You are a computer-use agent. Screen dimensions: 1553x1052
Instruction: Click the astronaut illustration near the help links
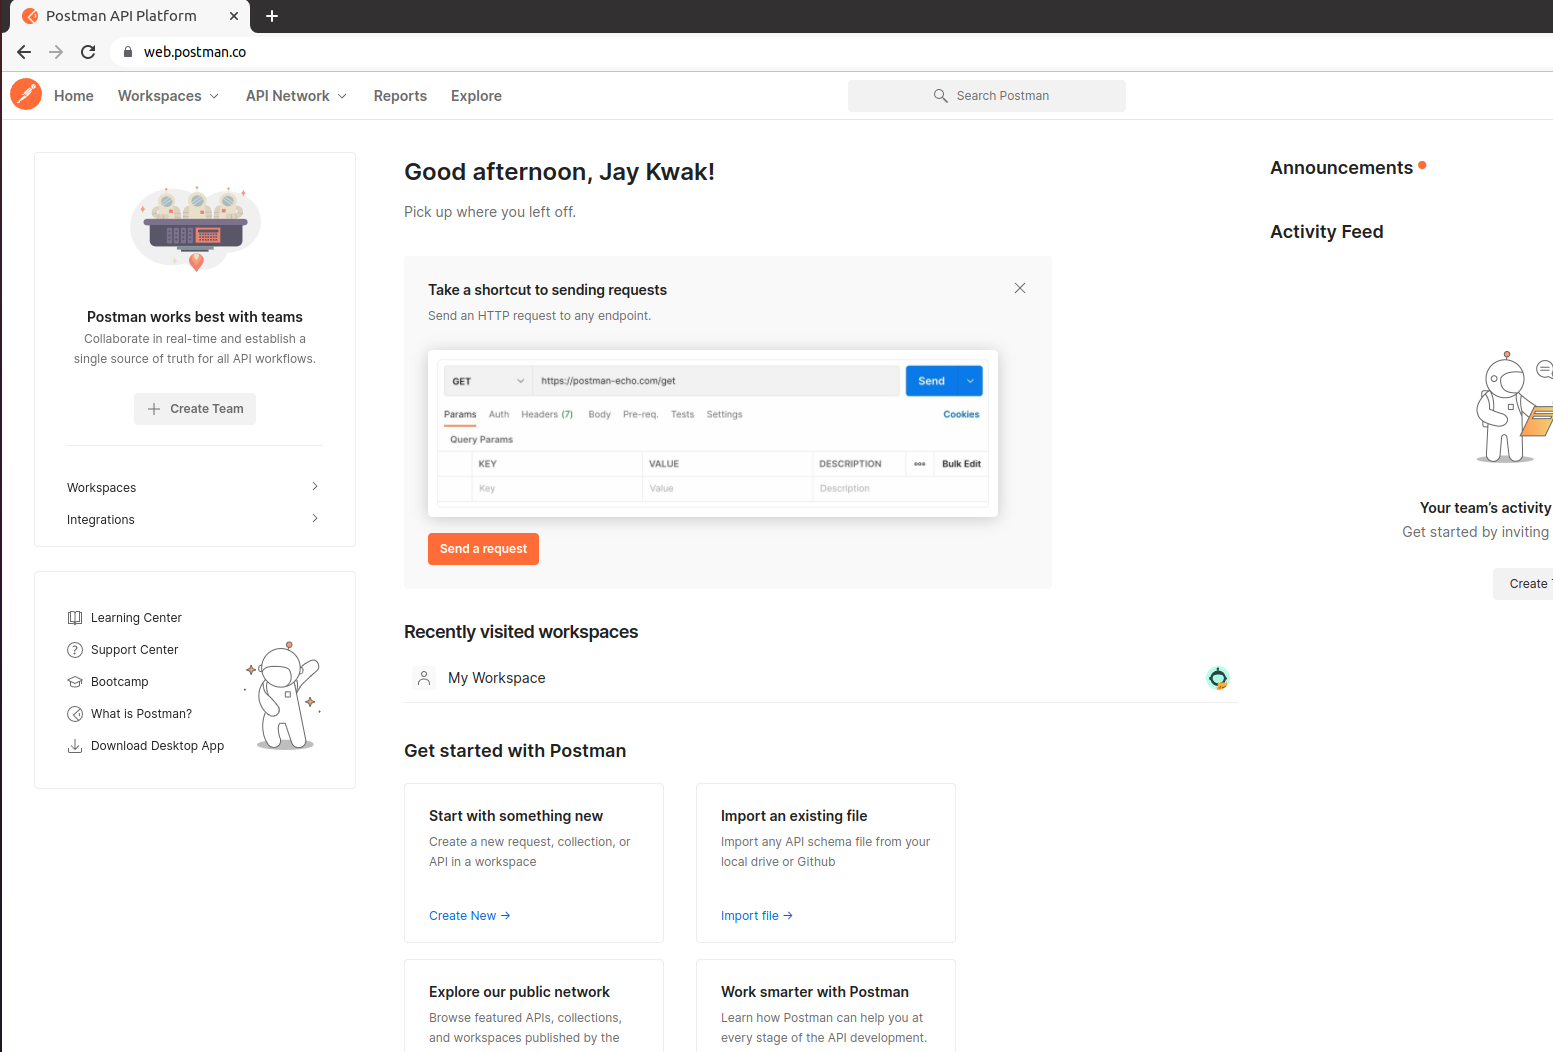coord(284,696)
